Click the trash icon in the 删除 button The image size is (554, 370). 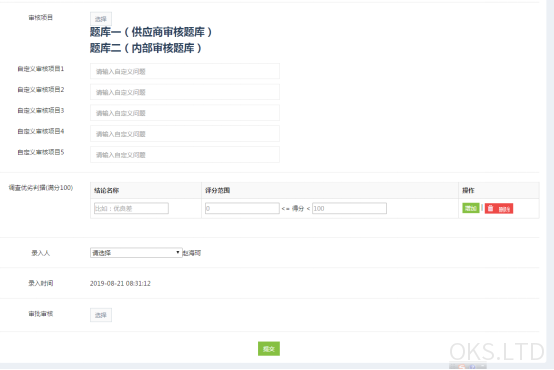490,209
